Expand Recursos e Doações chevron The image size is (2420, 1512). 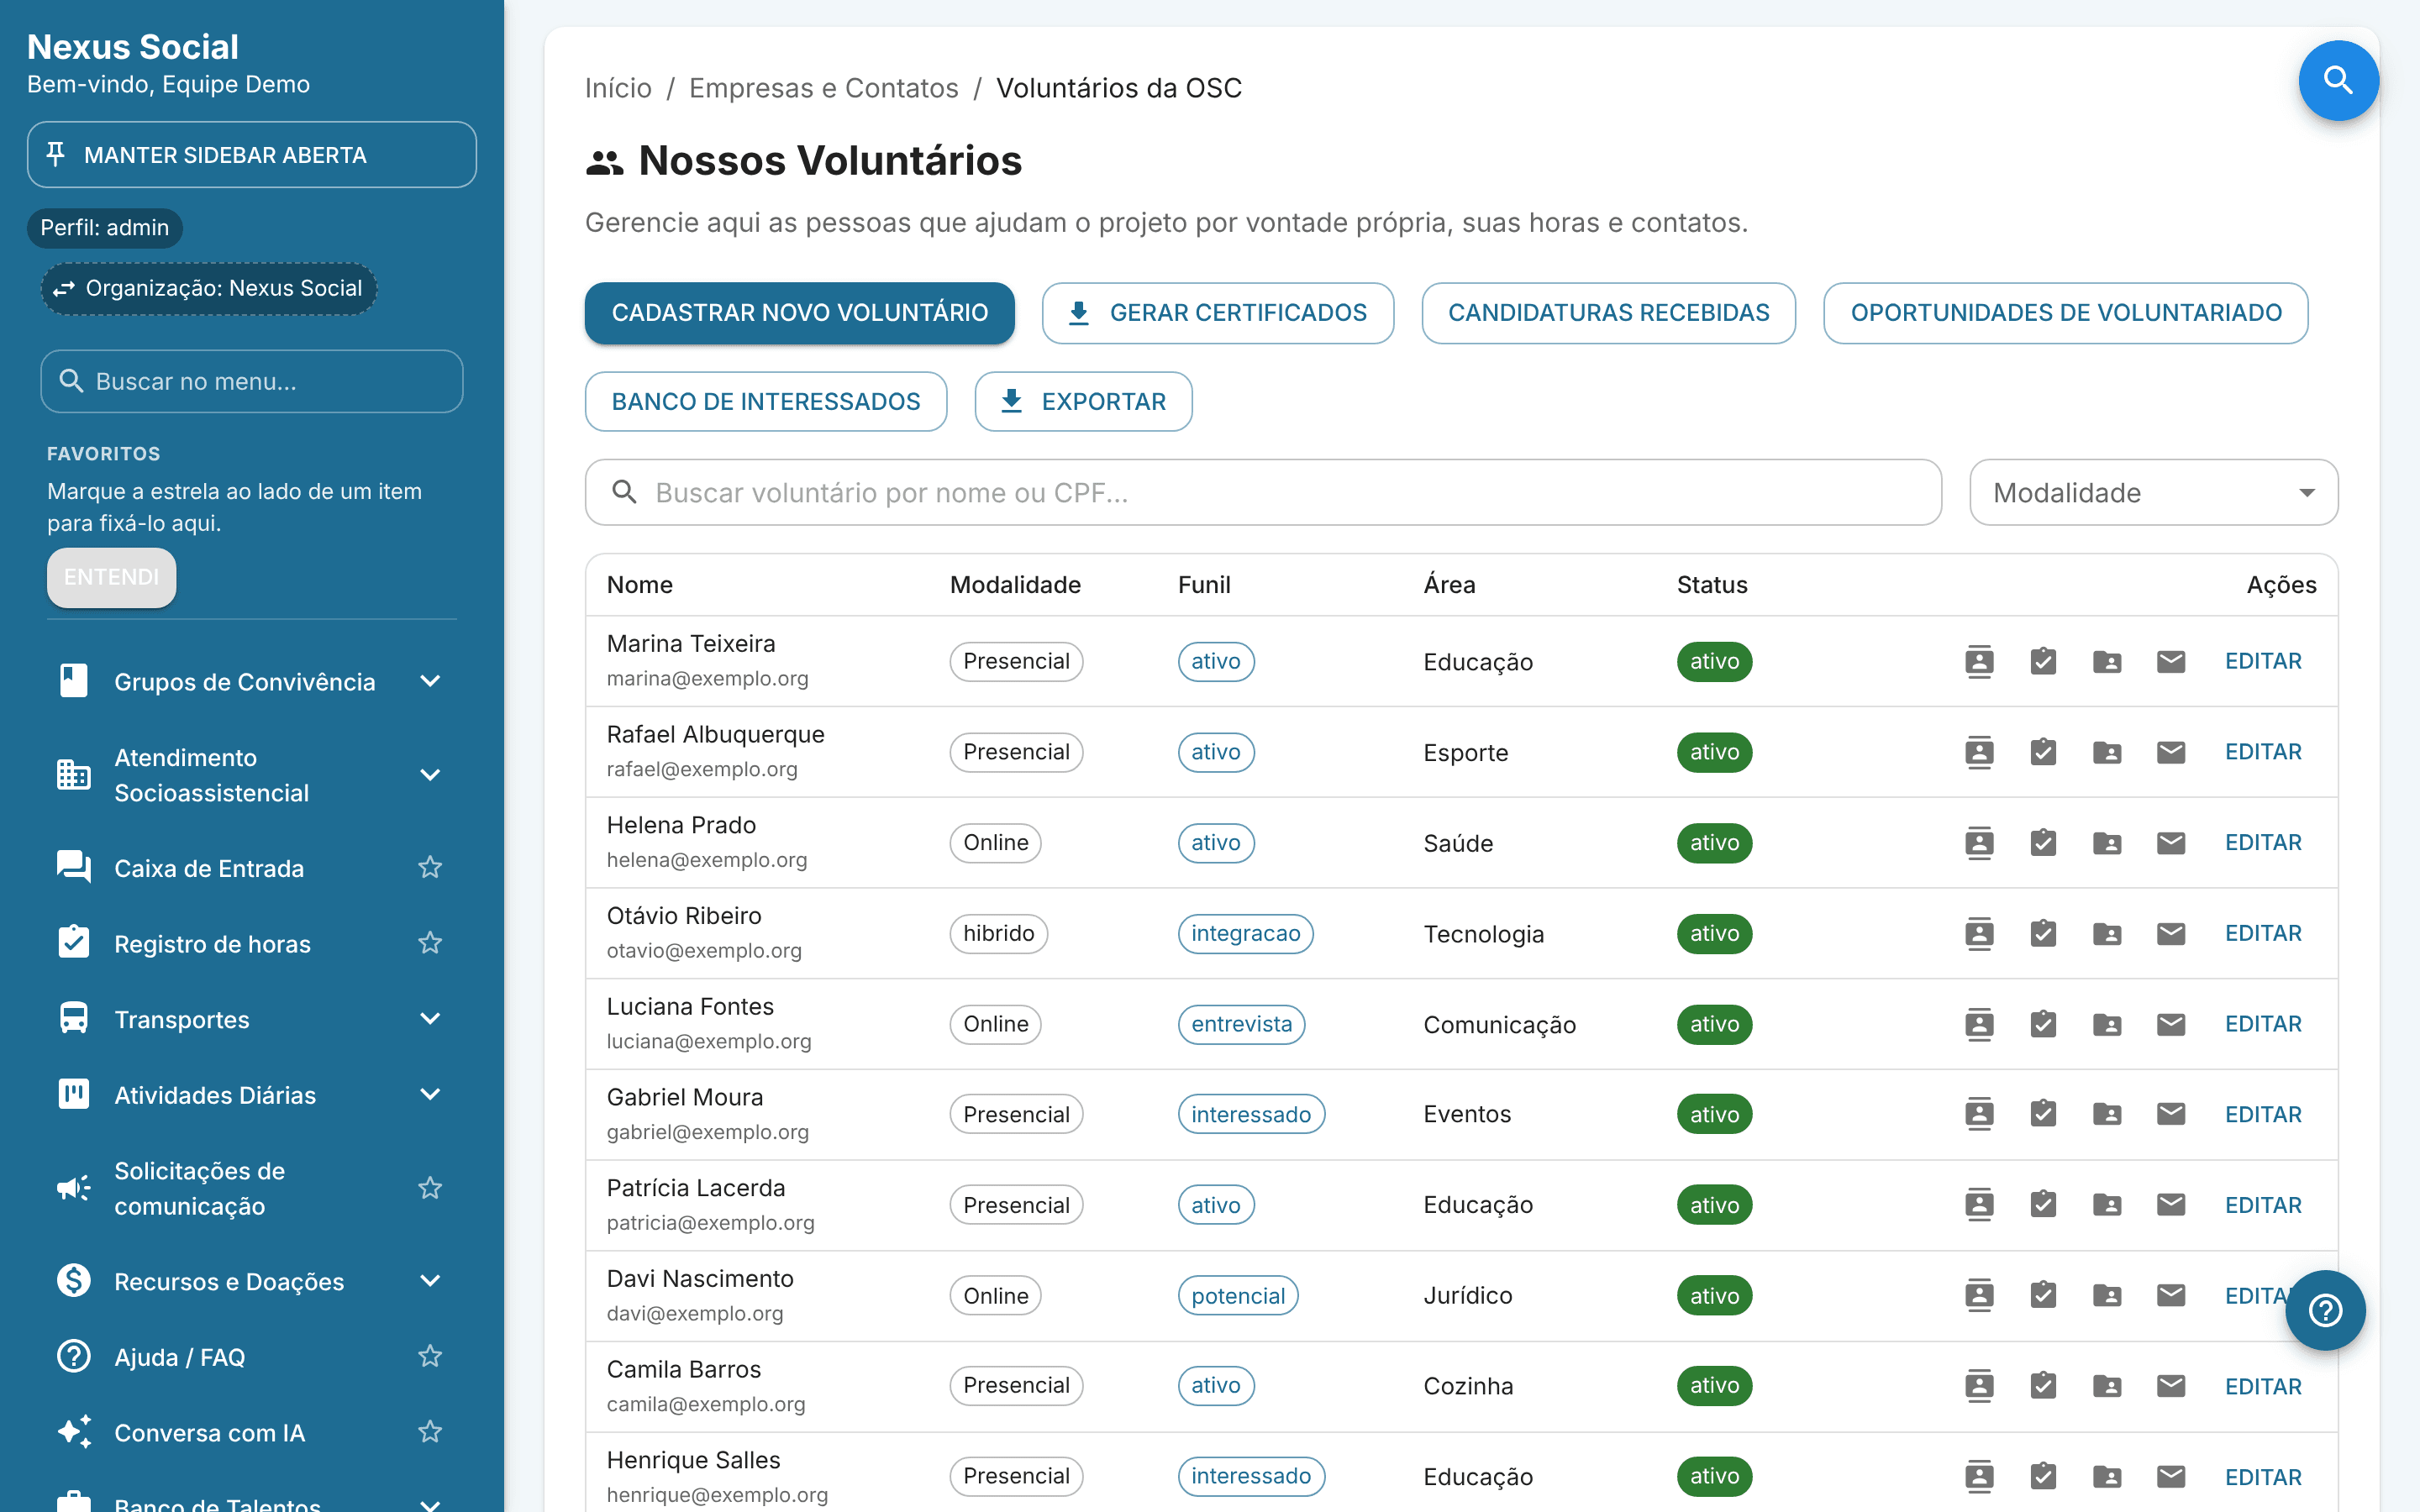[430, 1281]
